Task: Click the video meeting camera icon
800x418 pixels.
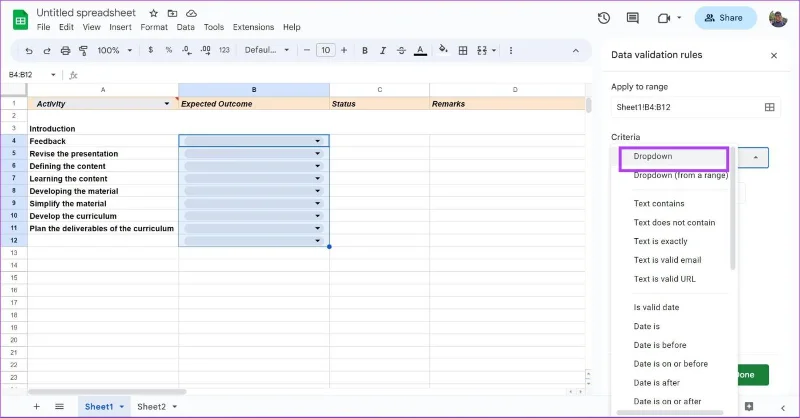Action: pos(663,18)
